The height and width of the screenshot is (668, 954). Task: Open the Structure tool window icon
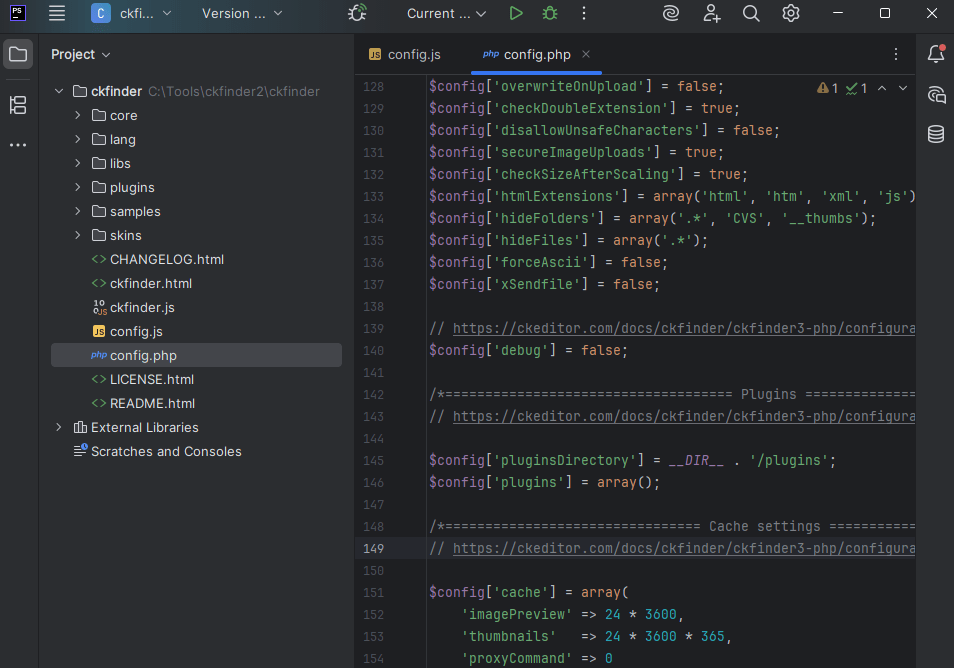tap(18, 105)
